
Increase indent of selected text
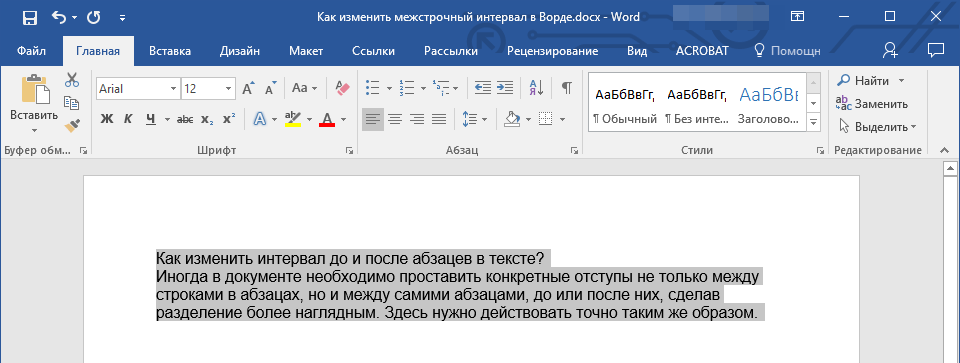click(x=504, y=88)
